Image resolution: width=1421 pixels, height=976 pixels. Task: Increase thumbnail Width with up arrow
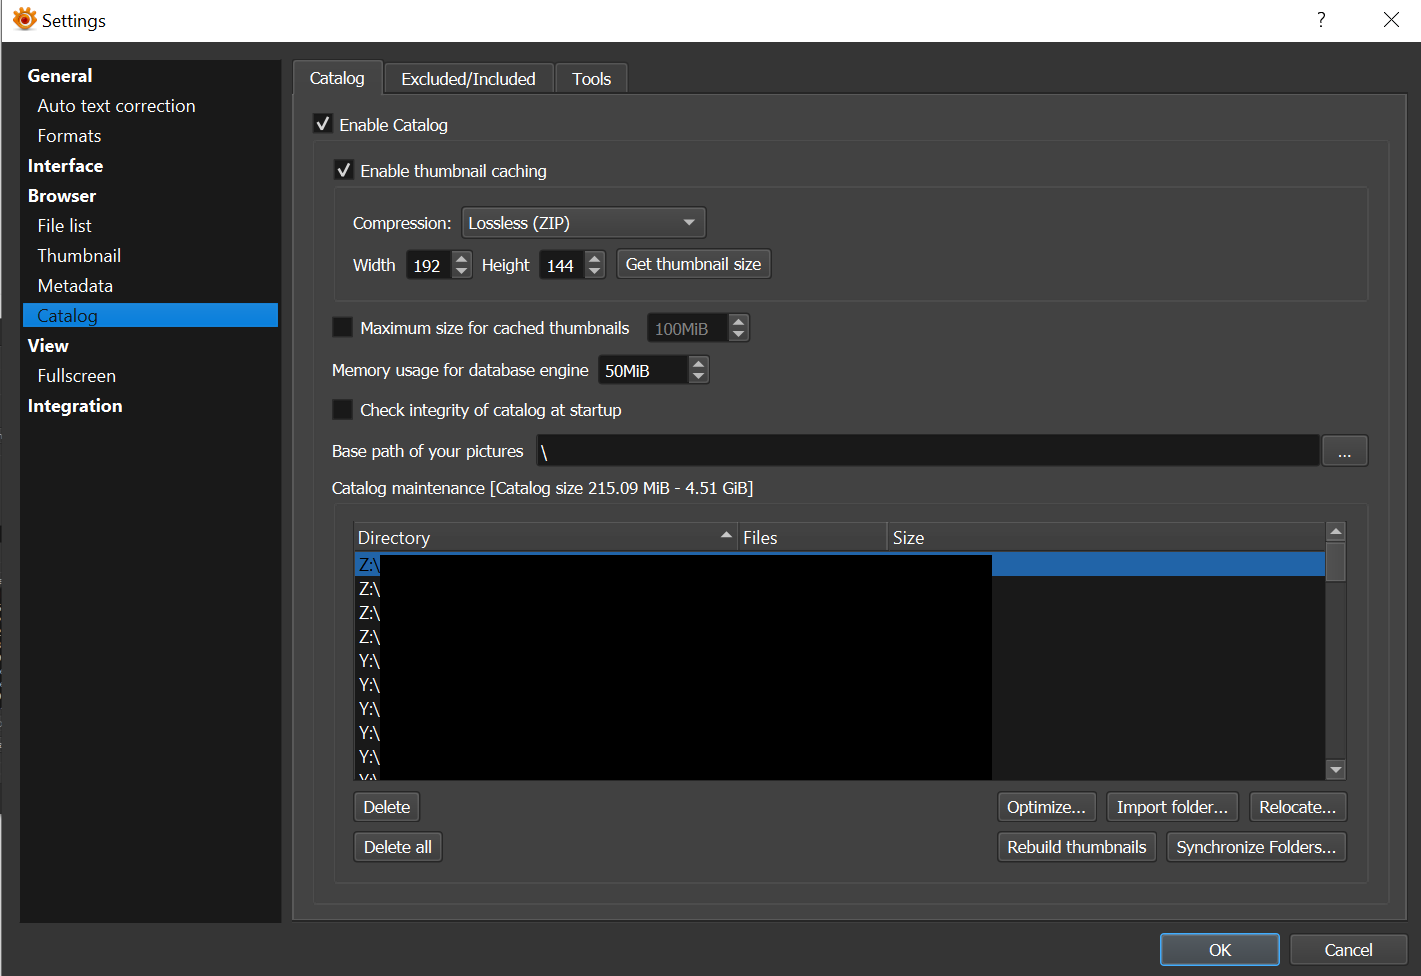(x=461, y=258)
